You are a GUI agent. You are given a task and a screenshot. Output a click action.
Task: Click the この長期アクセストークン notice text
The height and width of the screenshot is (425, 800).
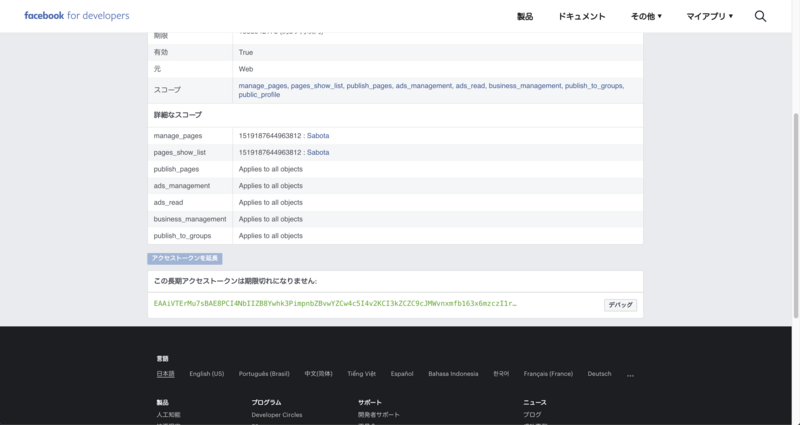point(235,281)
